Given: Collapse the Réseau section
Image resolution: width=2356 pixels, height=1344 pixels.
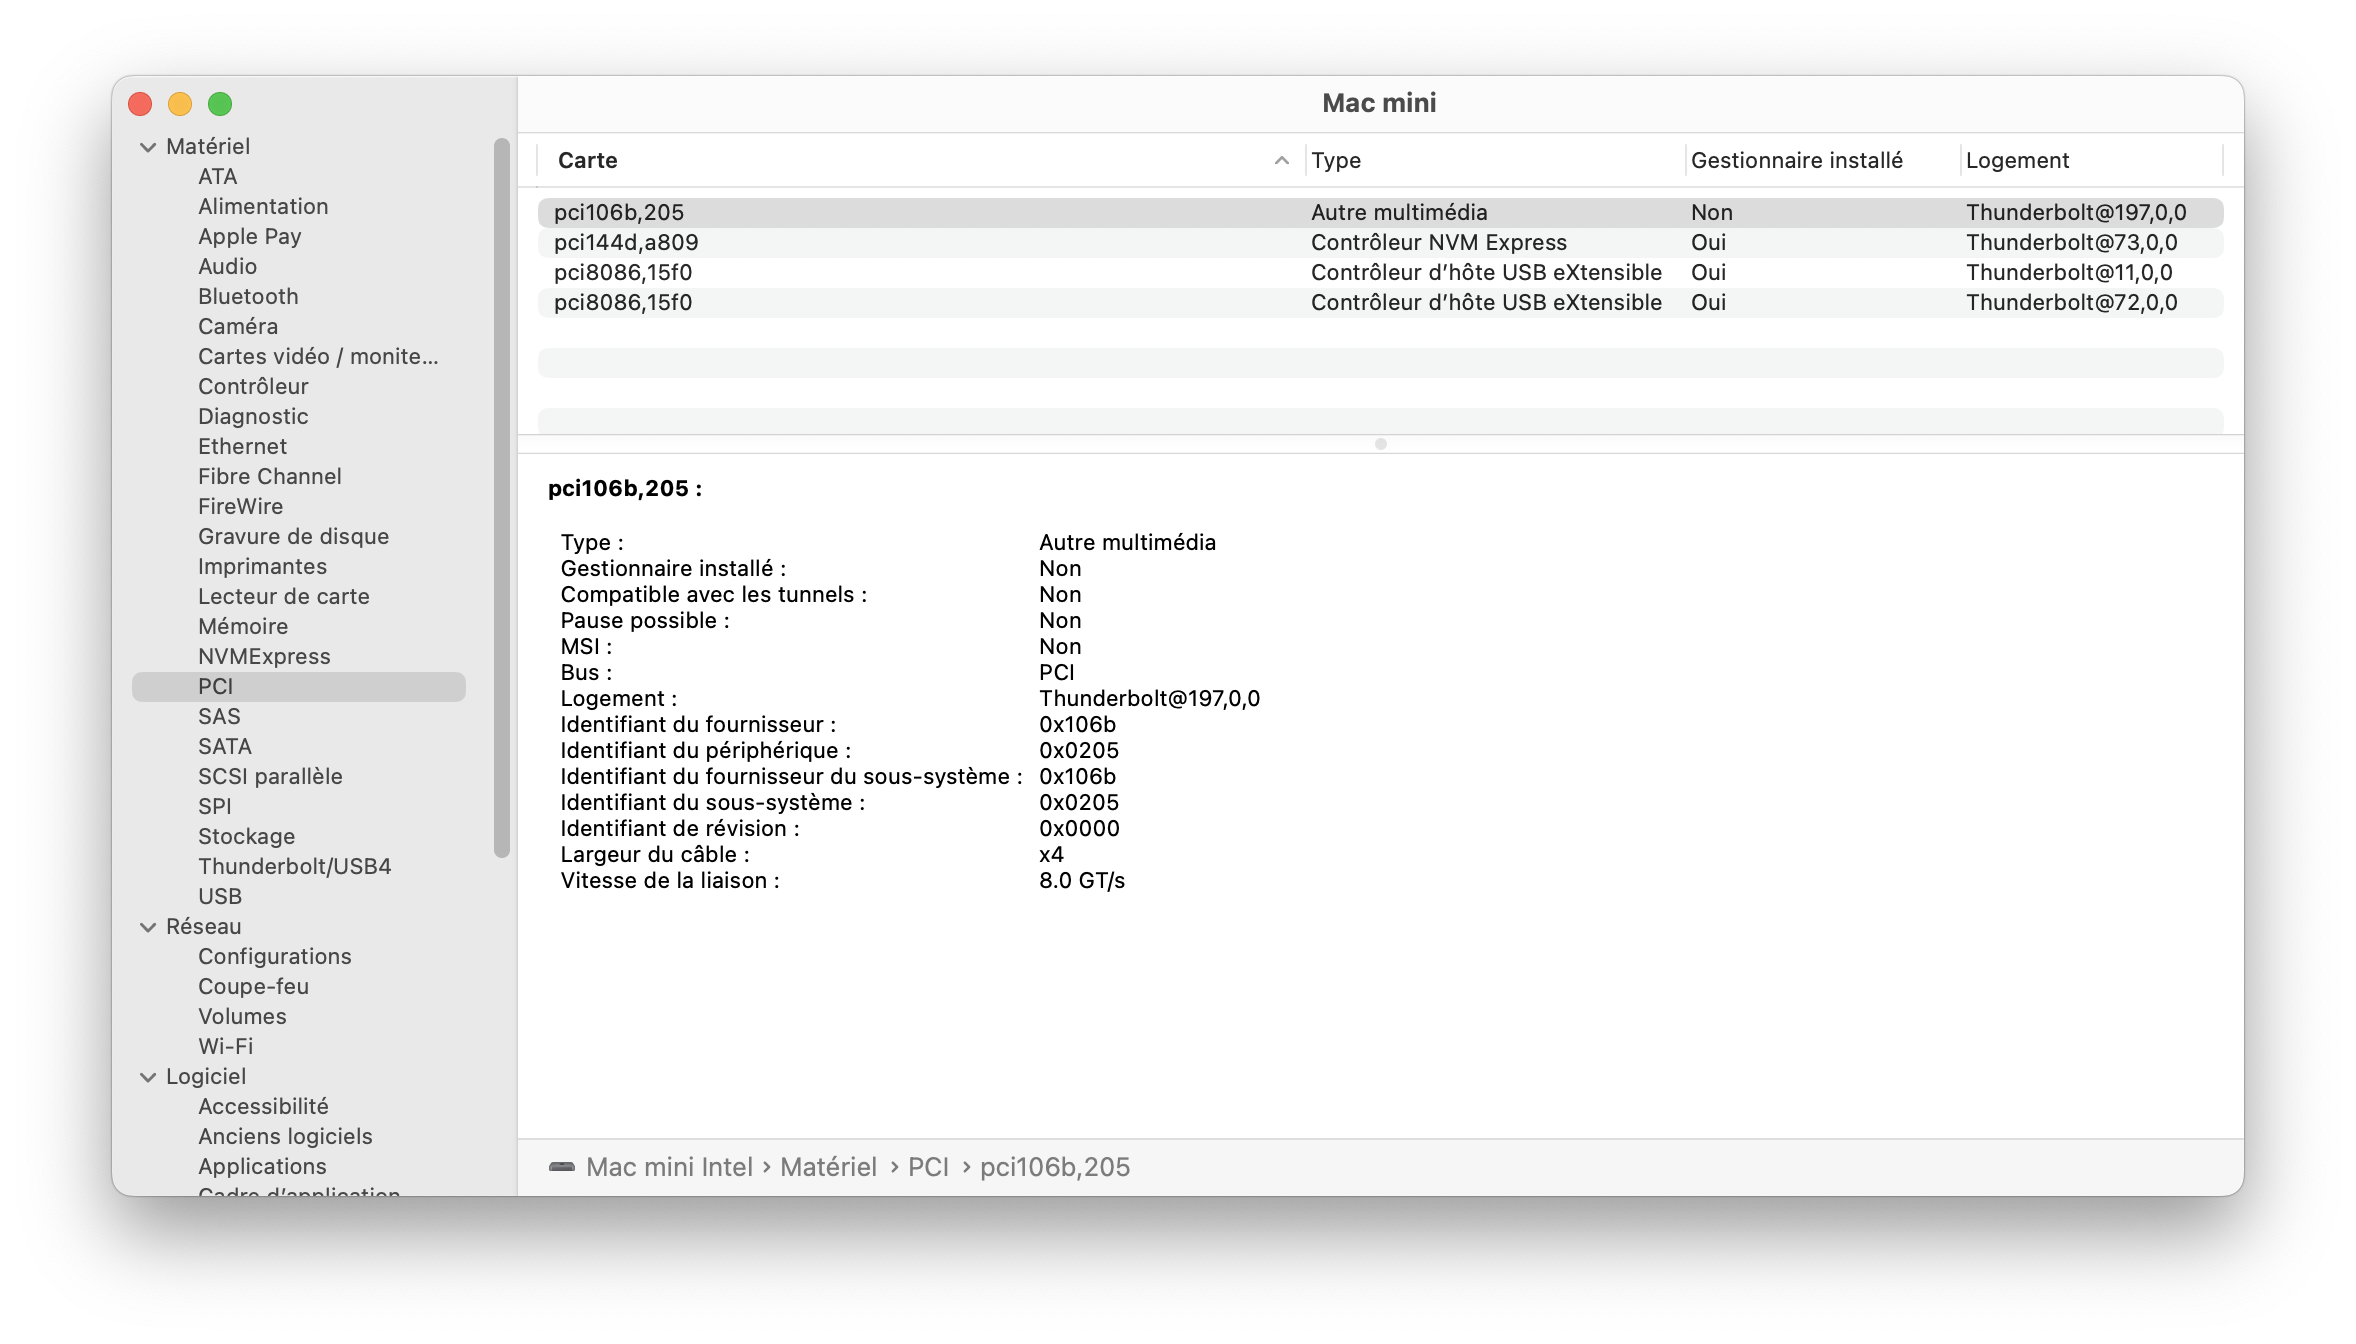Looking at the screenshot, I should point(148,927).
